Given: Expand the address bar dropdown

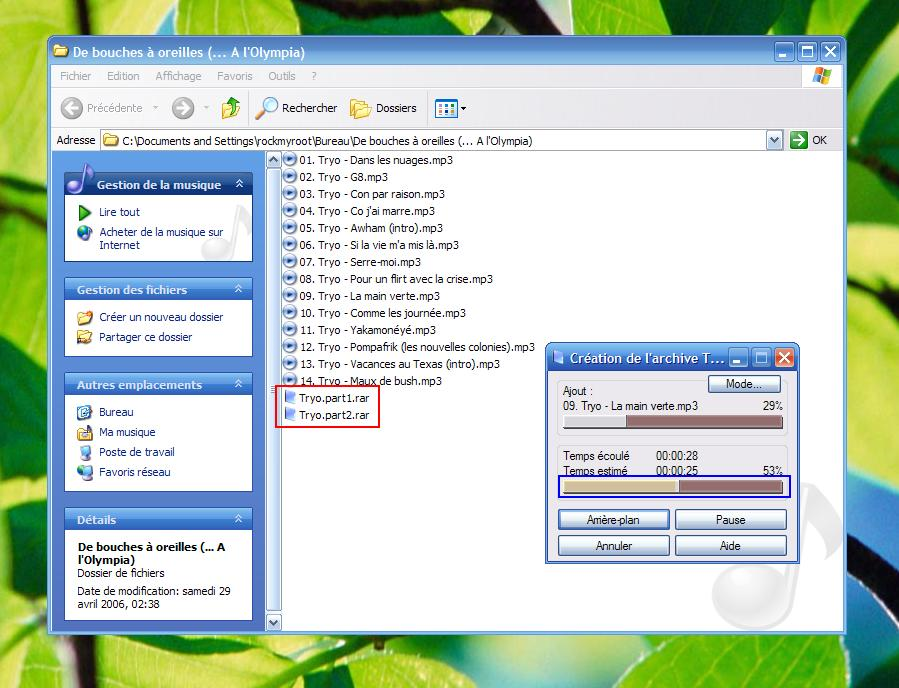Looking at the screenshot, I should point(774,141).
